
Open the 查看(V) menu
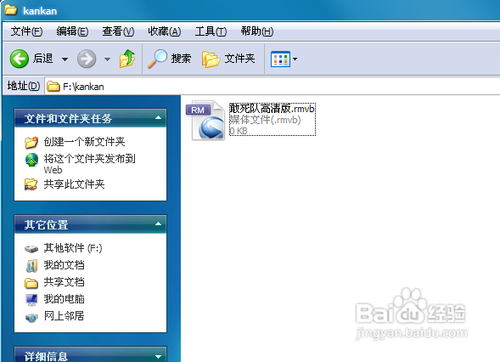tap(118, 32)
